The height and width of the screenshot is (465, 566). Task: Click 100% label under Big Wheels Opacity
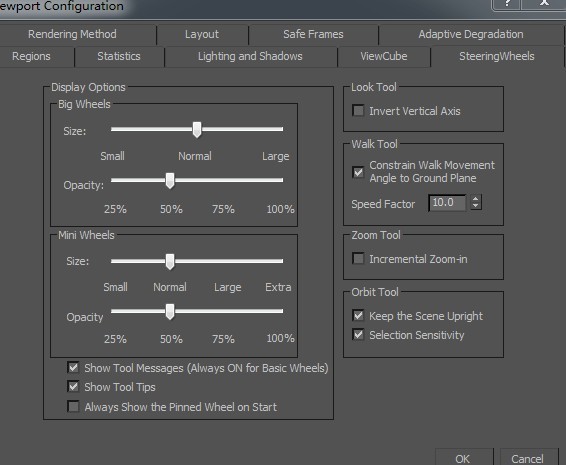(x=280, y=209)
